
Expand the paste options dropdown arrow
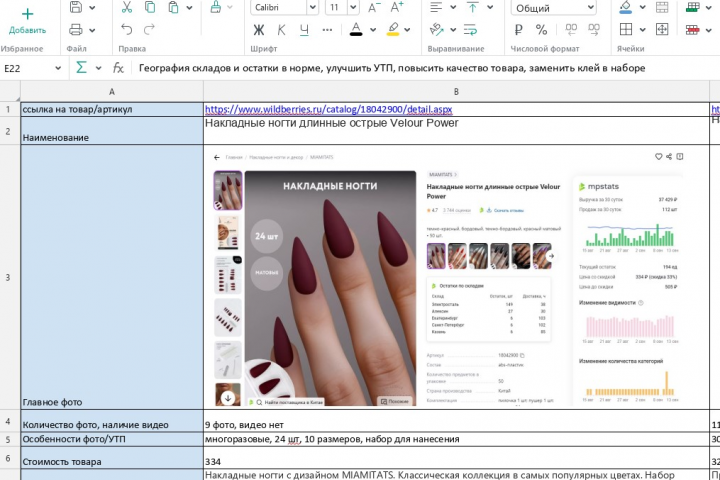(x=189, y=7)
